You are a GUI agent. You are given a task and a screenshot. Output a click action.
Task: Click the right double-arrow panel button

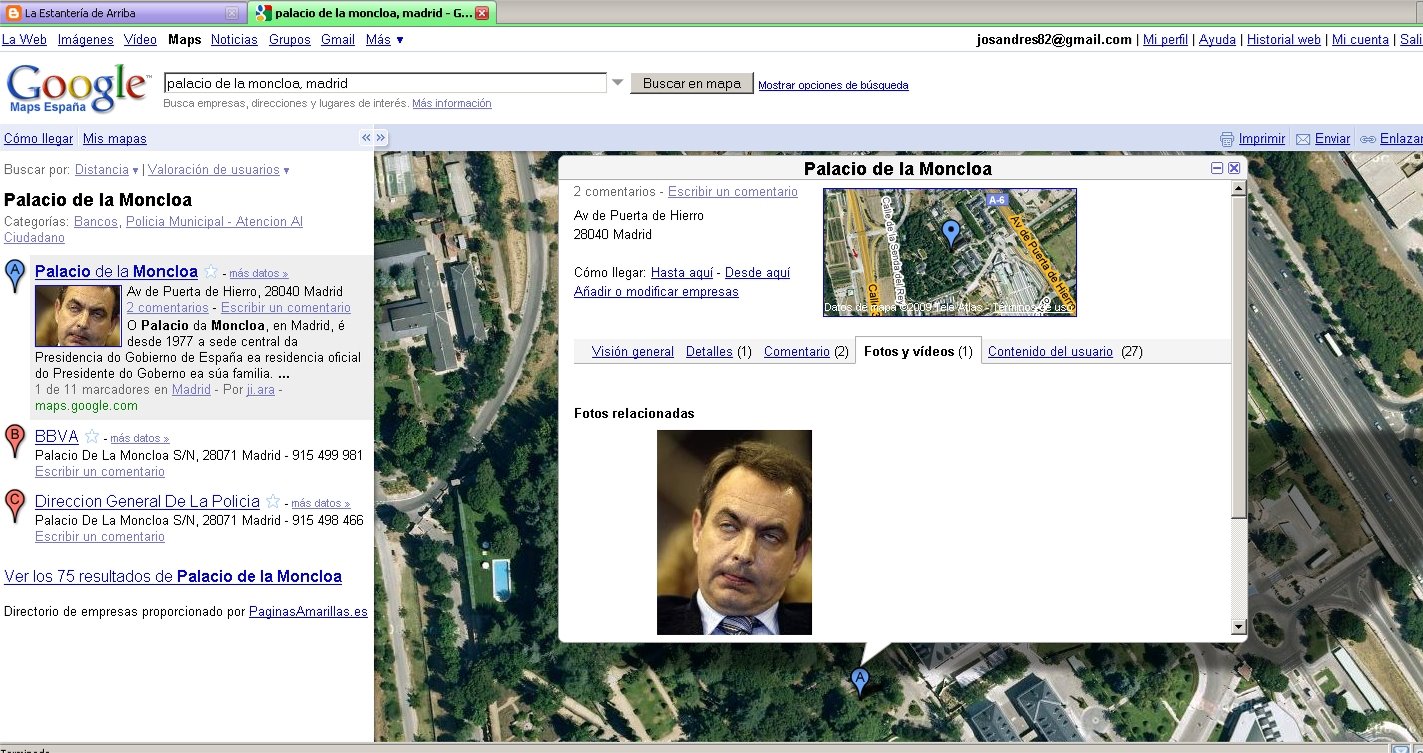tap(381, 138)
